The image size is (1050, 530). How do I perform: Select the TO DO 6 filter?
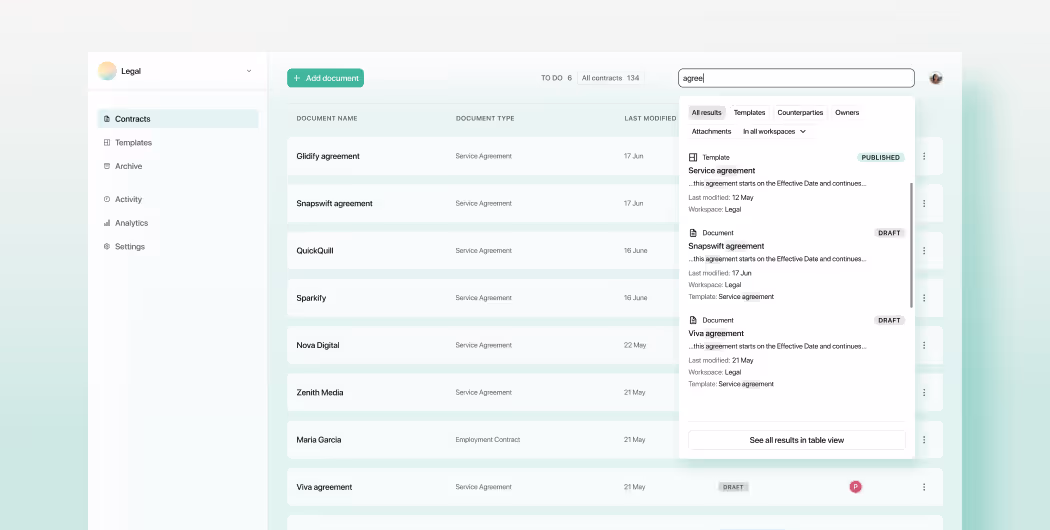[x=556, y=78]
